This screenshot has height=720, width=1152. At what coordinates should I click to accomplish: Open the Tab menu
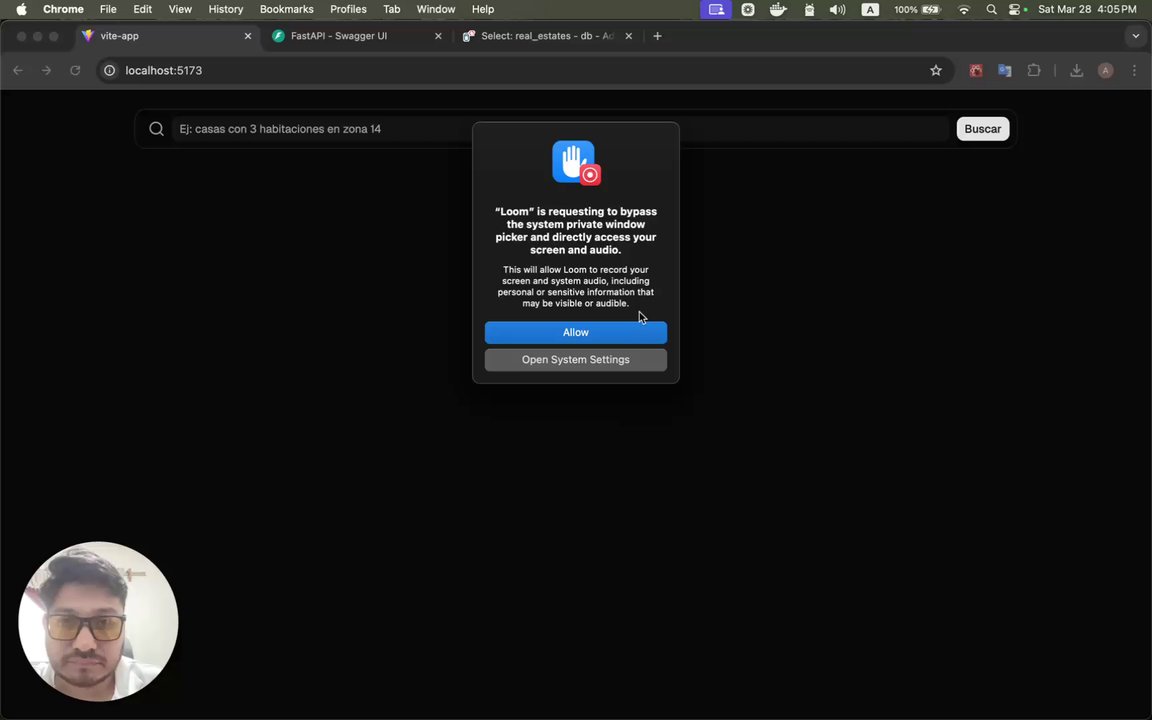pyautogui.click(x=392, y=10)
